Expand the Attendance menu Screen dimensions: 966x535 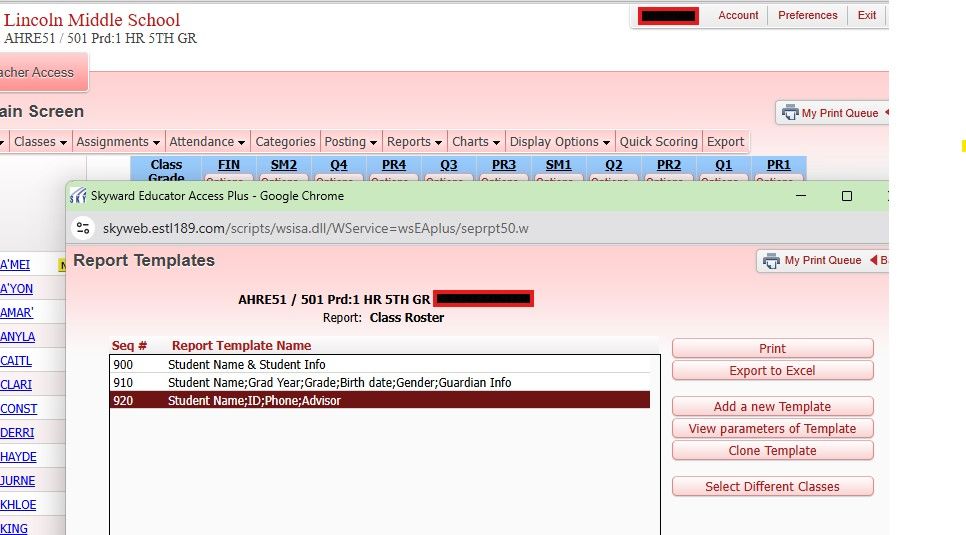tap(207, 142)
